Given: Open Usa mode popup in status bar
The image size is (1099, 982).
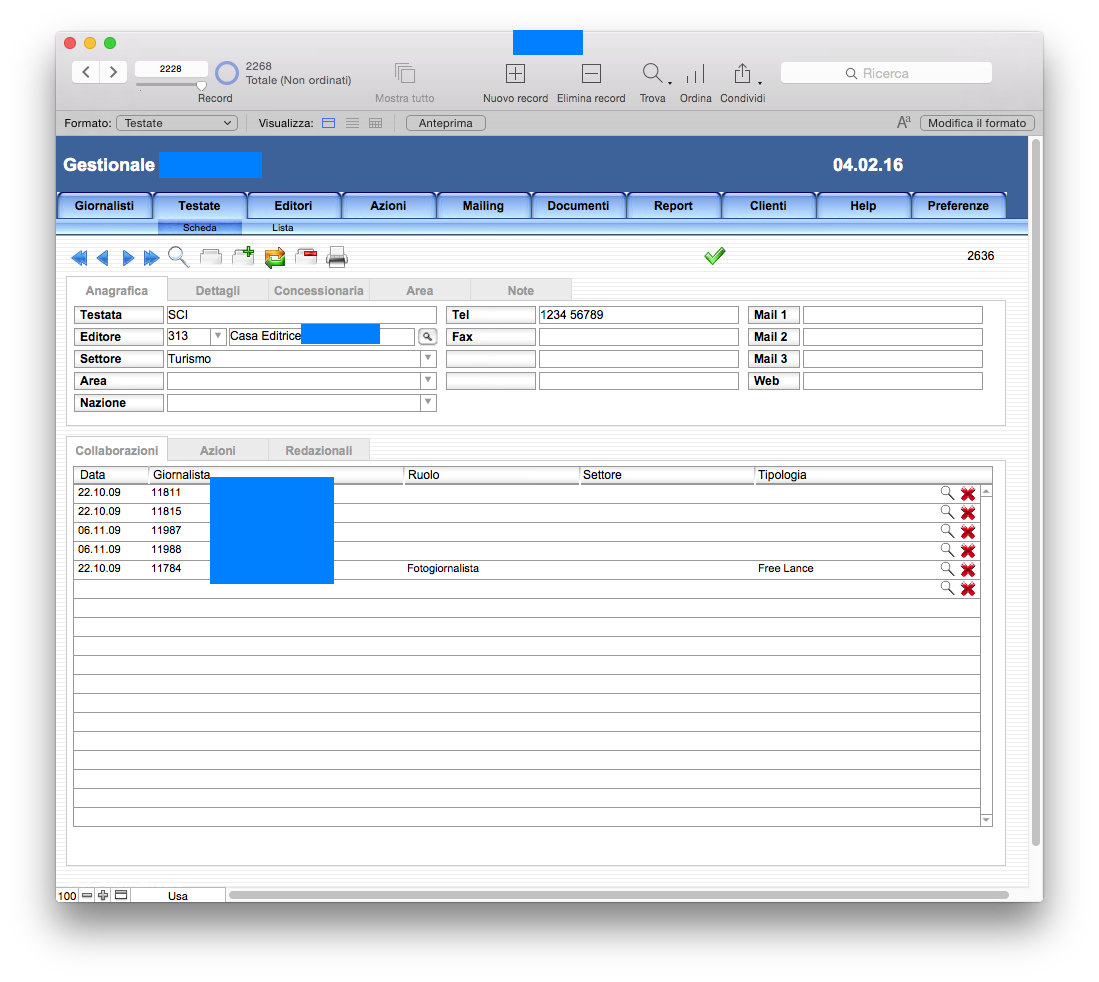Looking at the screenshot, I should click(x=178, y=896).
